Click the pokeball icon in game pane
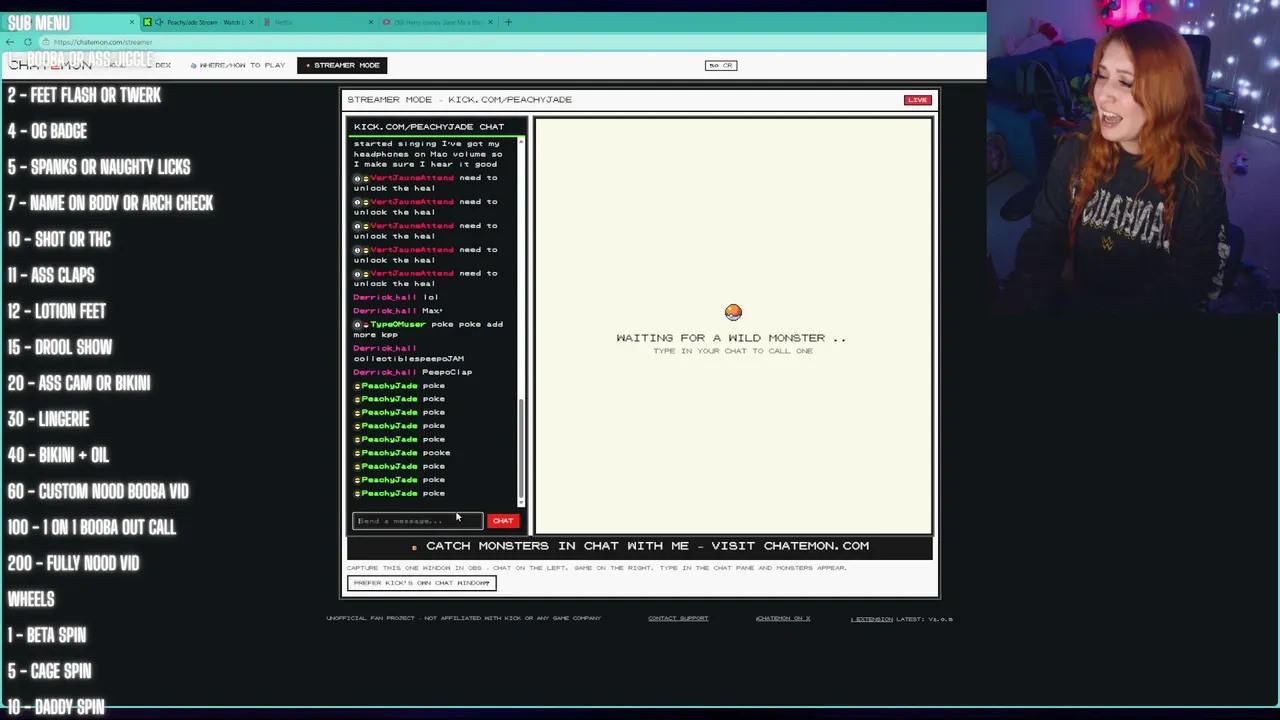 733,312
